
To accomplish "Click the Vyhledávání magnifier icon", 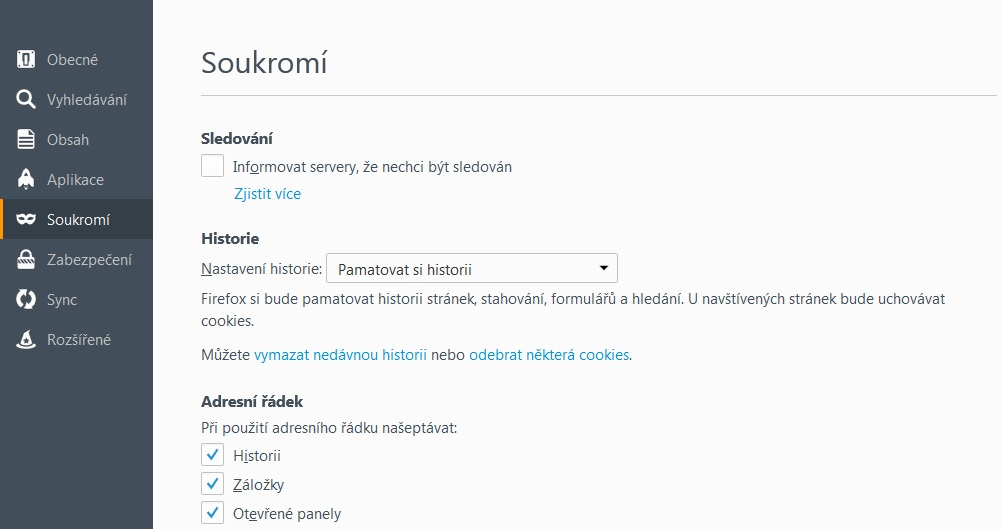I will (26, 99).
